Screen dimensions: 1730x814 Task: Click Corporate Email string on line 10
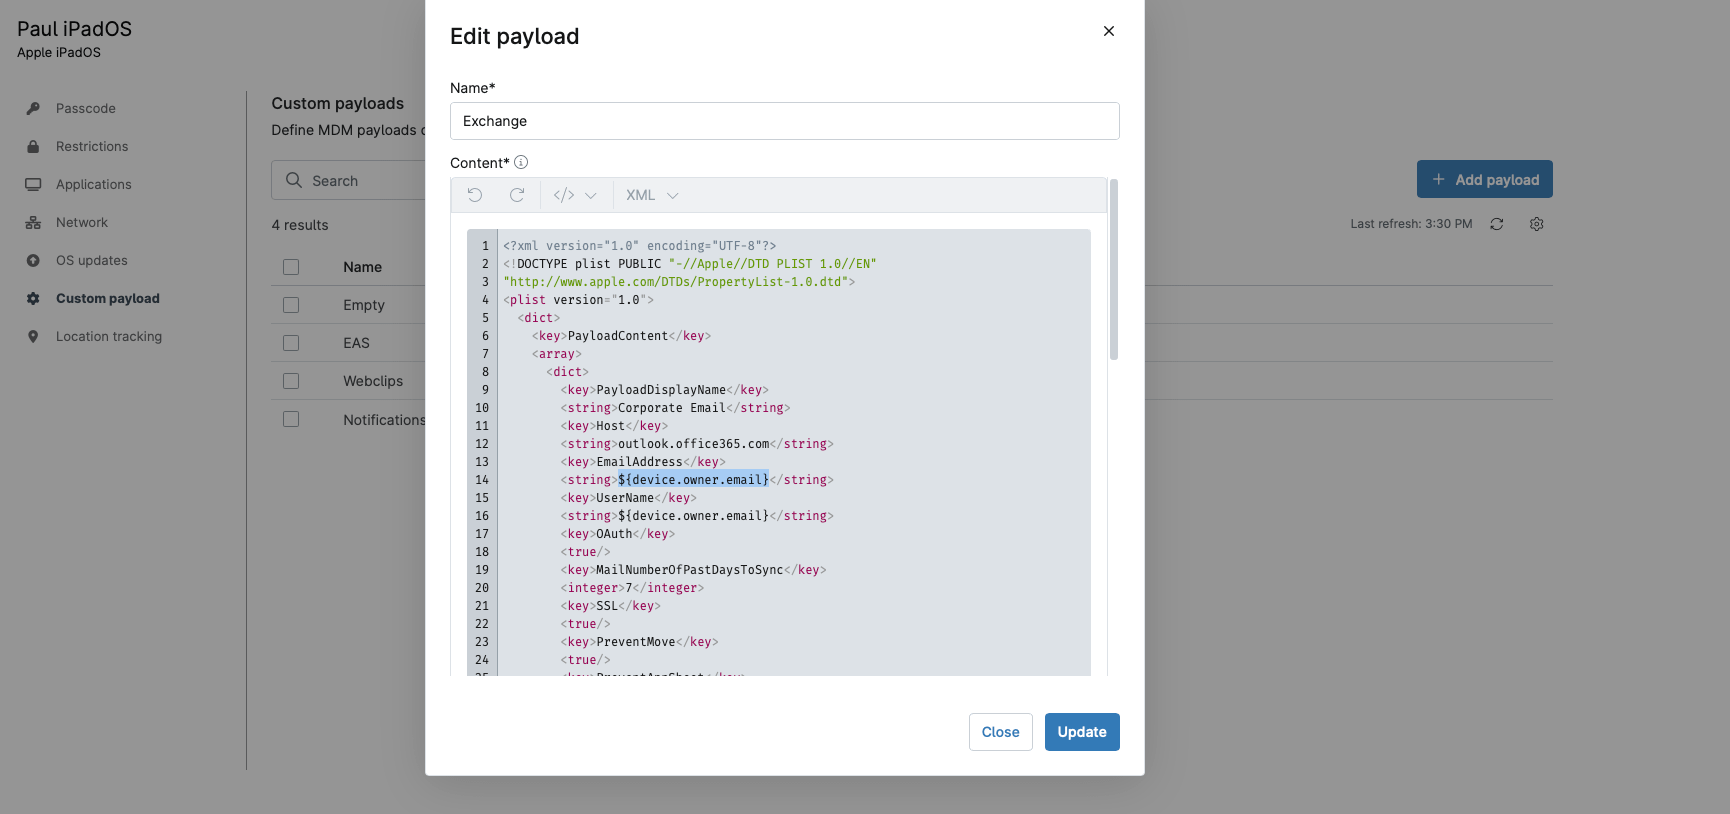(x=671, y=408)
